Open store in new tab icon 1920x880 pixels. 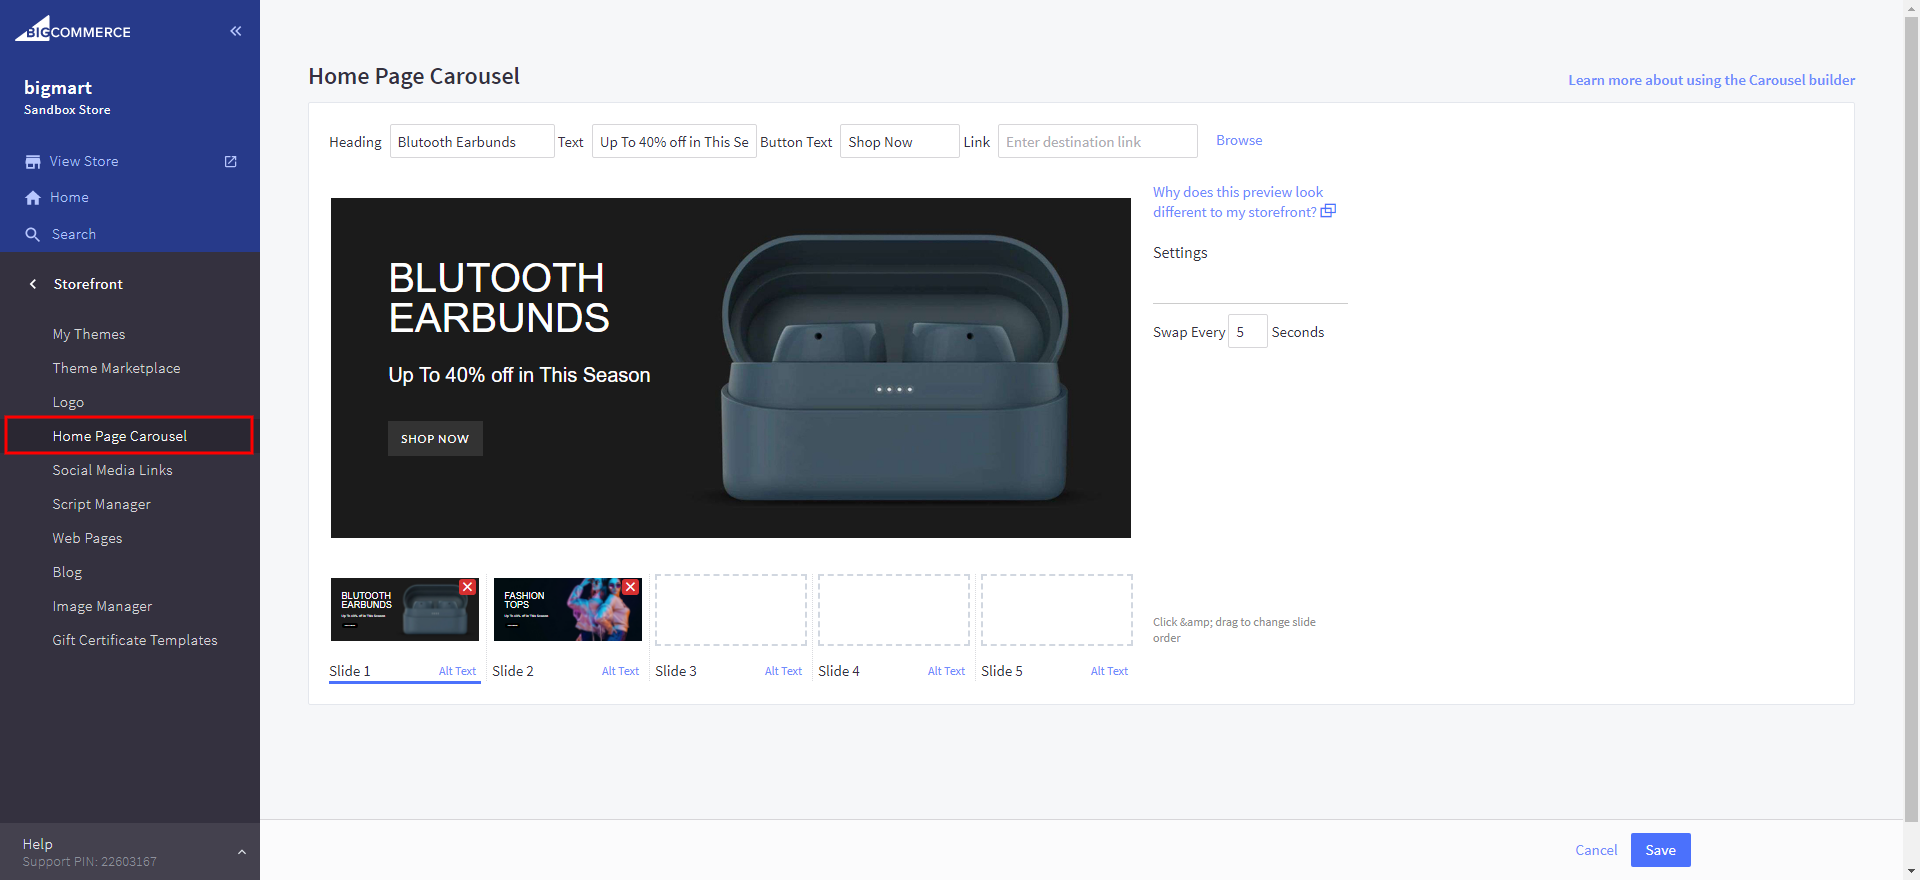231,162
